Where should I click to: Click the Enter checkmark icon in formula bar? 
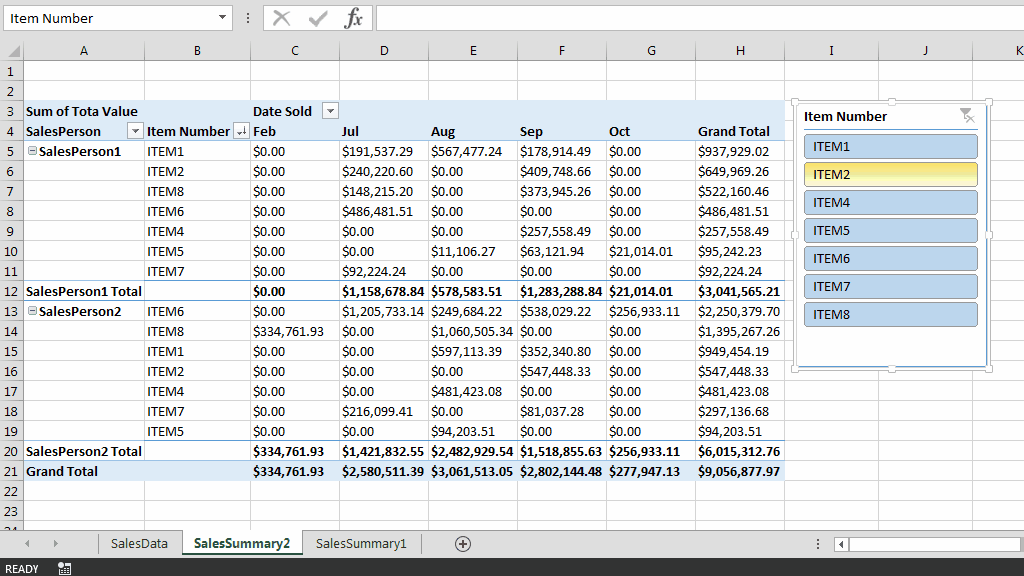[318, 18]
